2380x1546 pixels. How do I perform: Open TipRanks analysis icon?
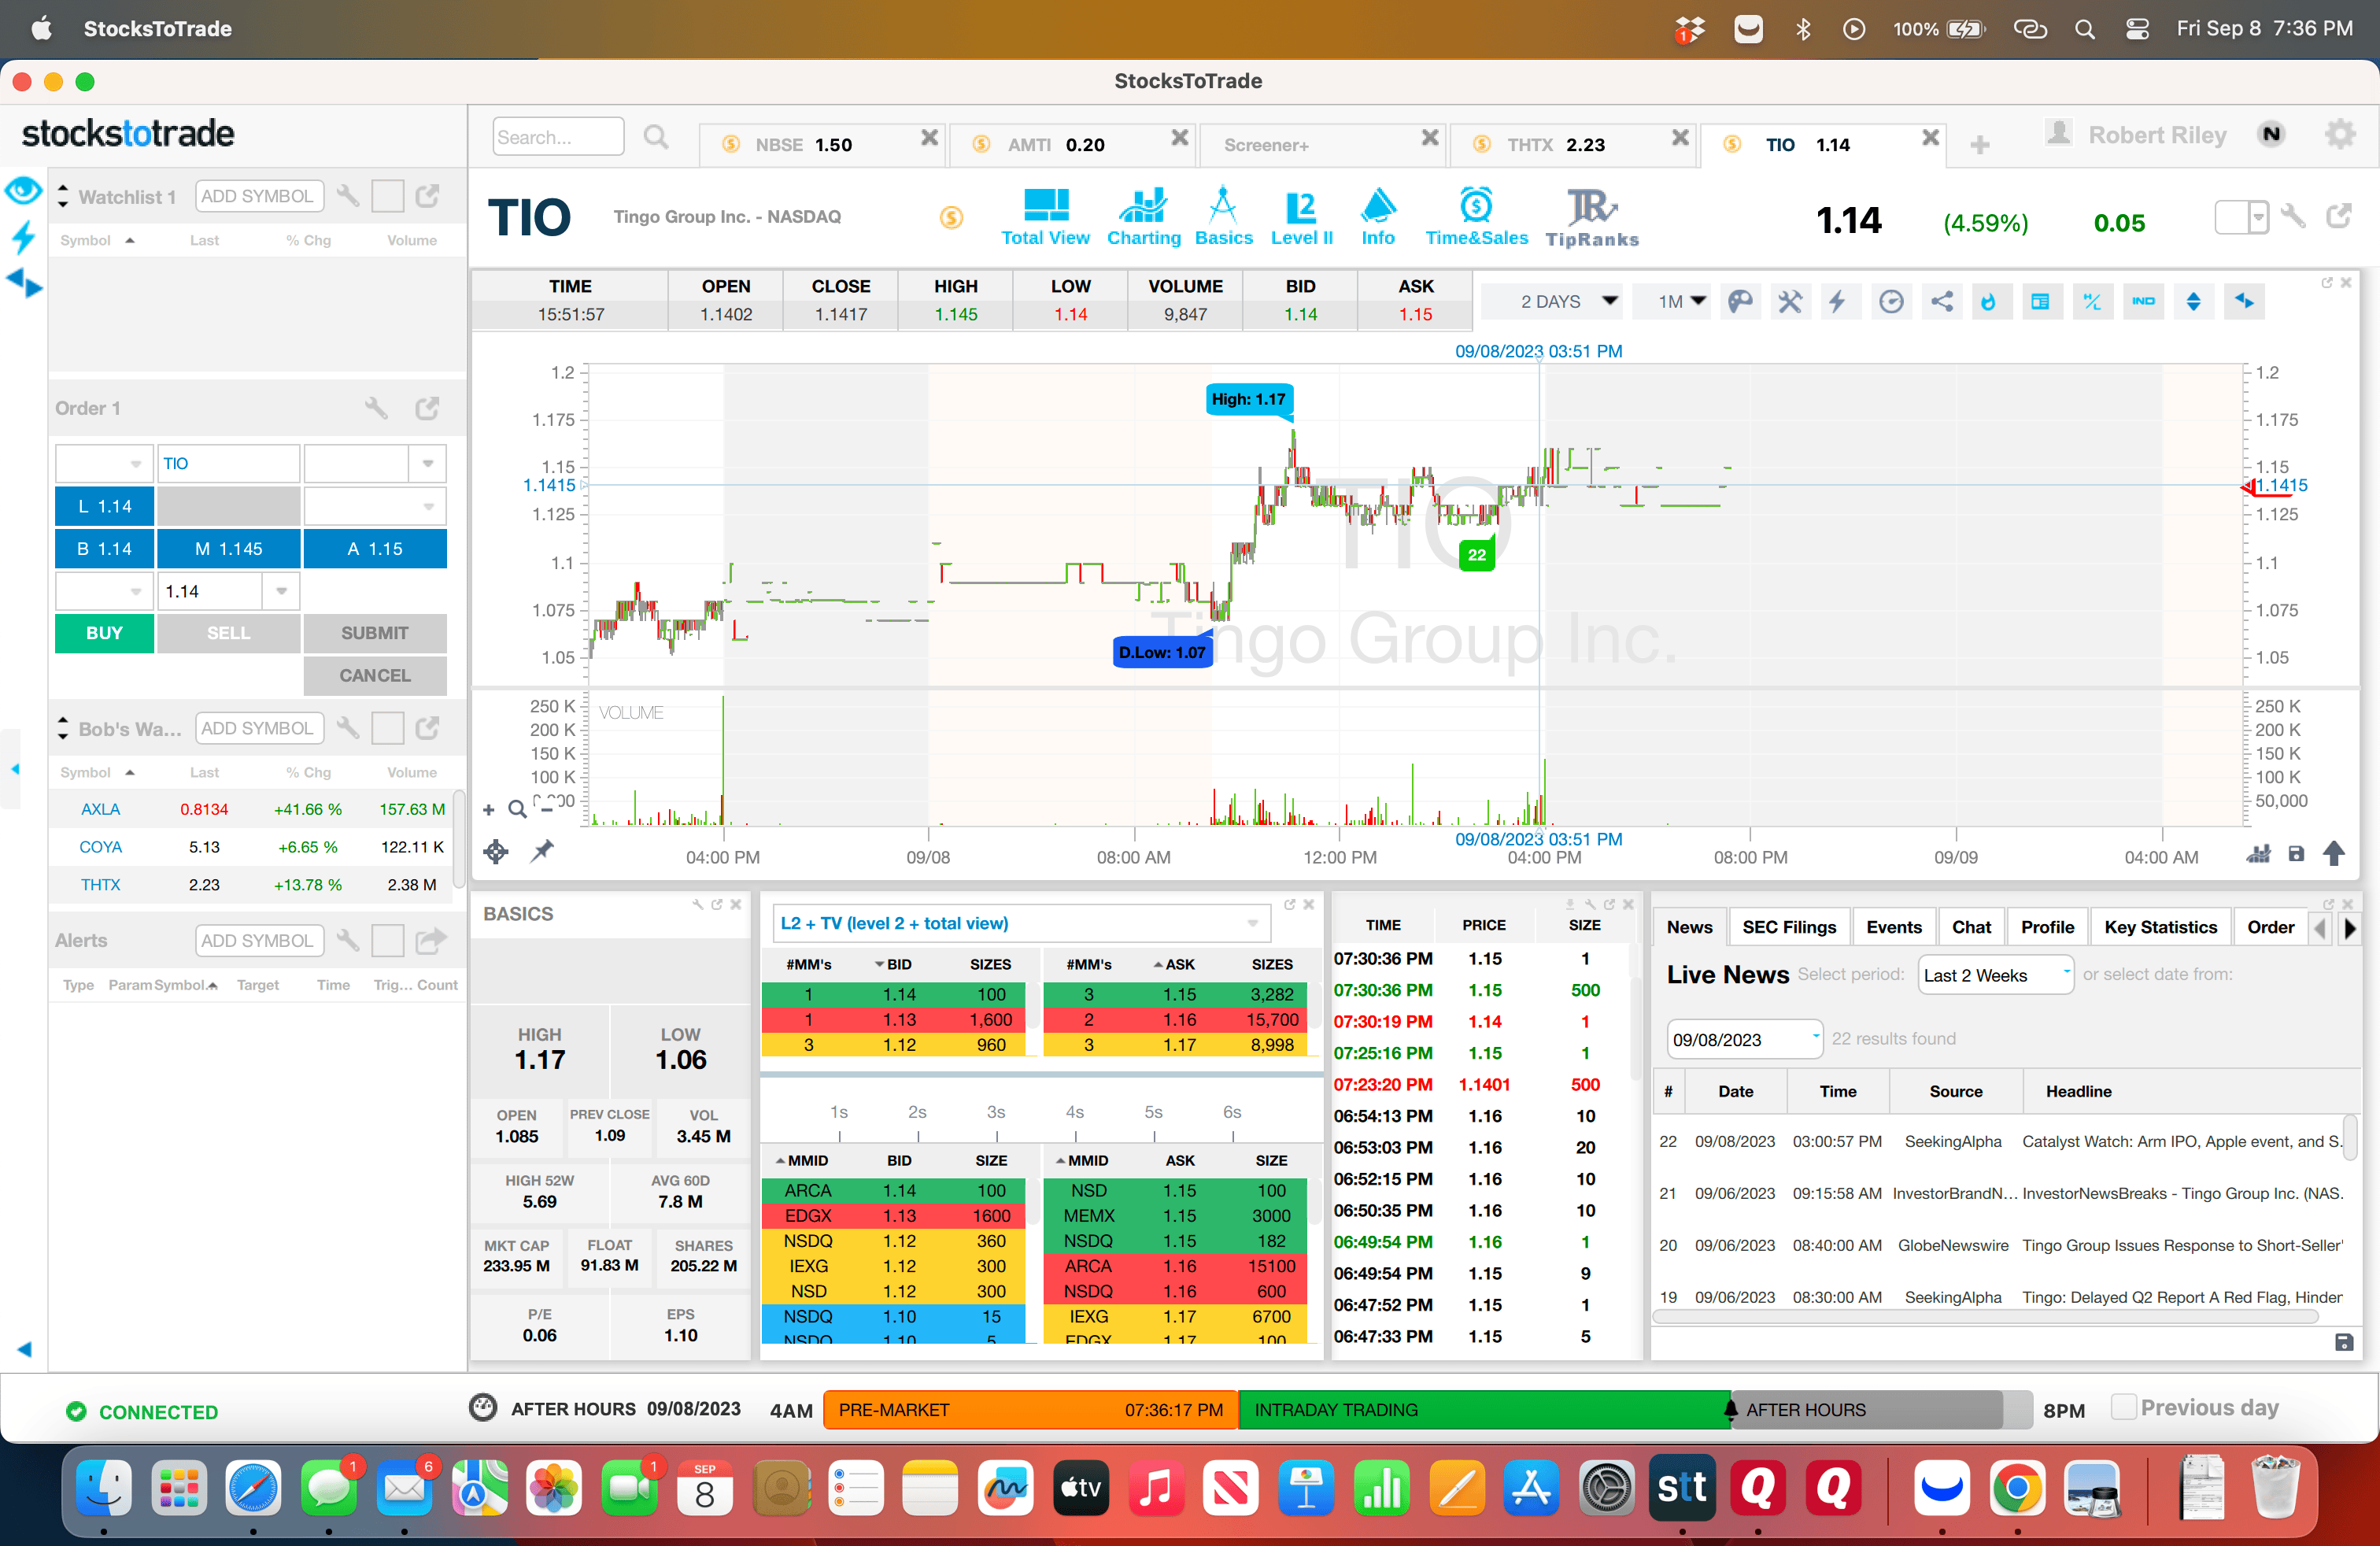[x=1591, y=215]
